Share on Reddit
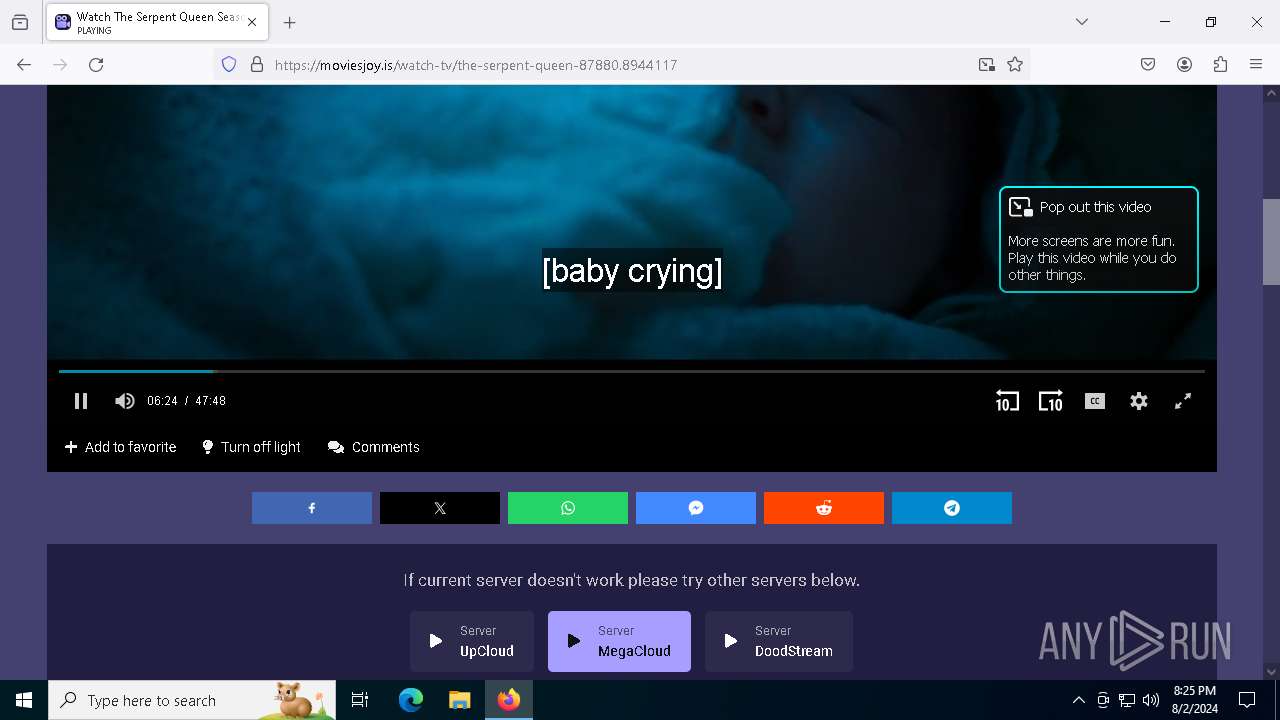The width and height of the screenshot is (1280, 720). point(824,508)
